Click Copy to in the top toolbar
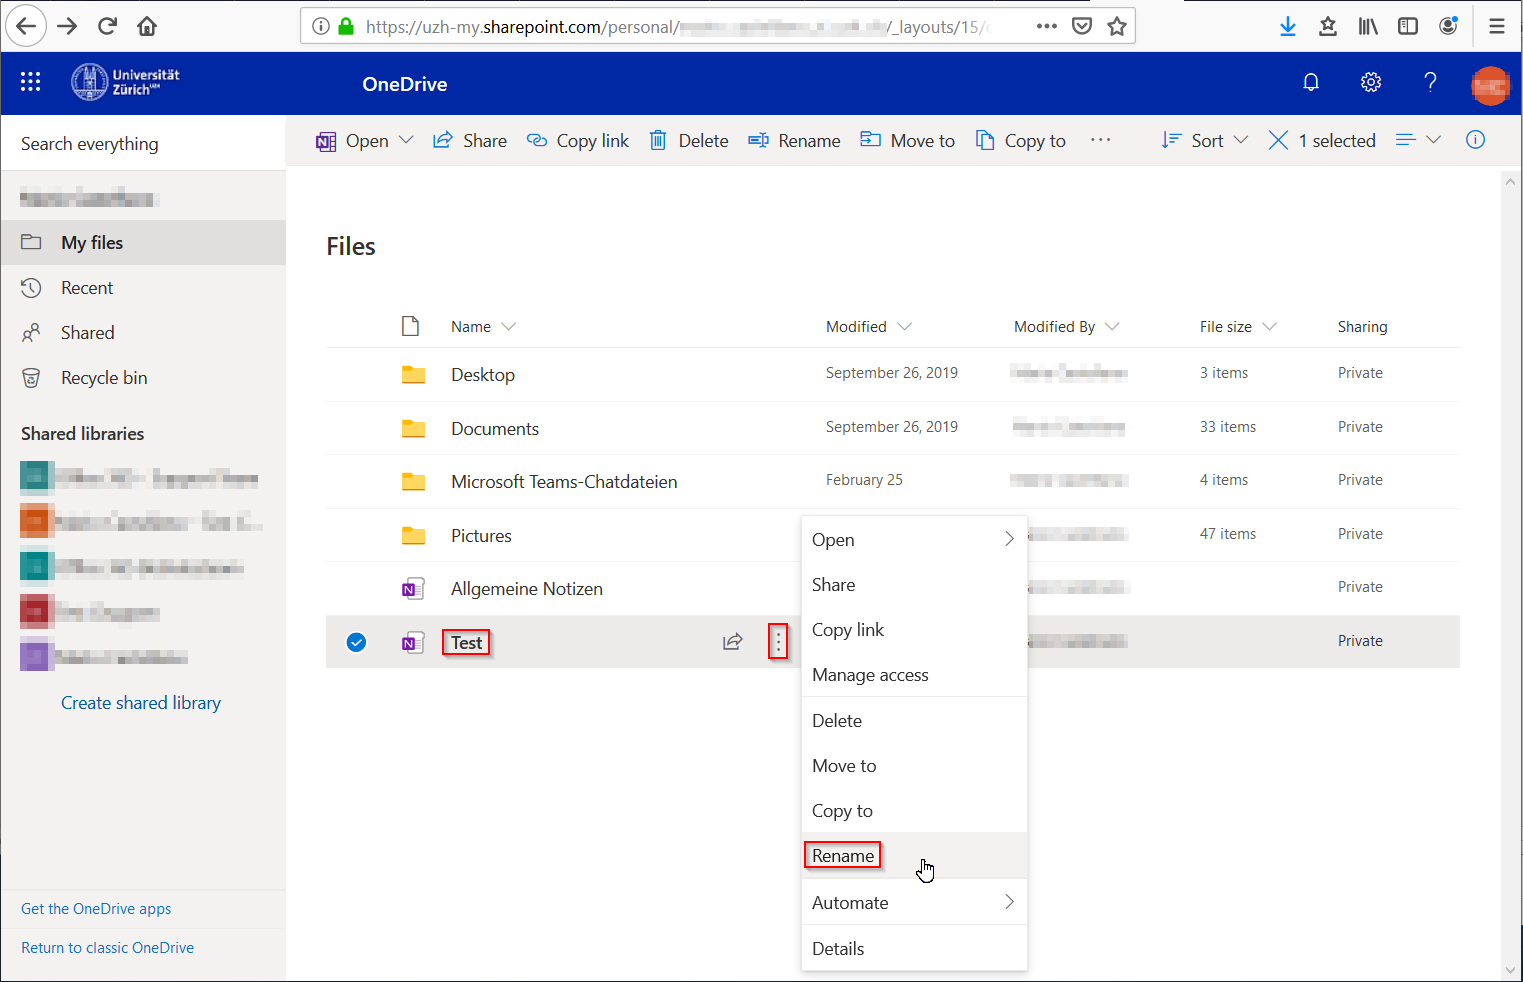 coord(1021,140)
